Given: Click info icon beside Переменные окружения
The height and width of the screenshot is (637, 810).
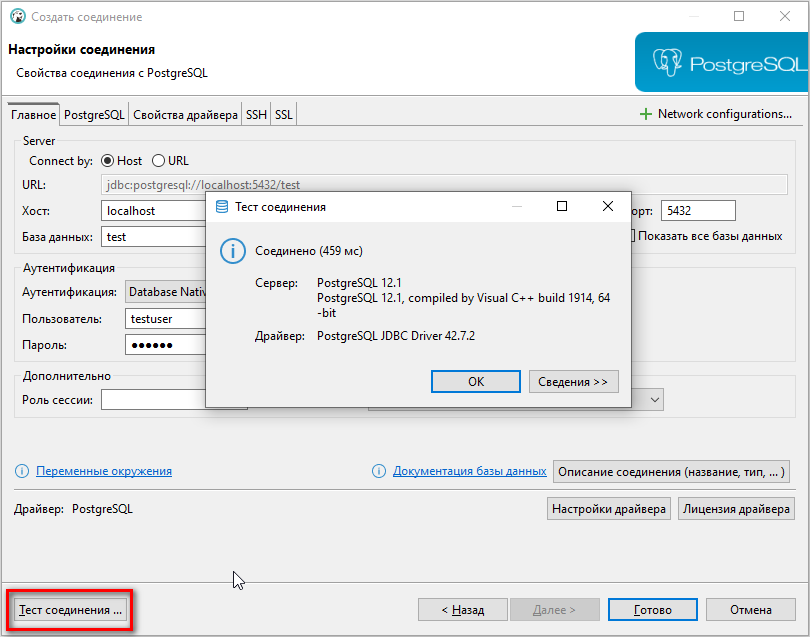Looking at the screenshot, I should [x=22, y=471].
